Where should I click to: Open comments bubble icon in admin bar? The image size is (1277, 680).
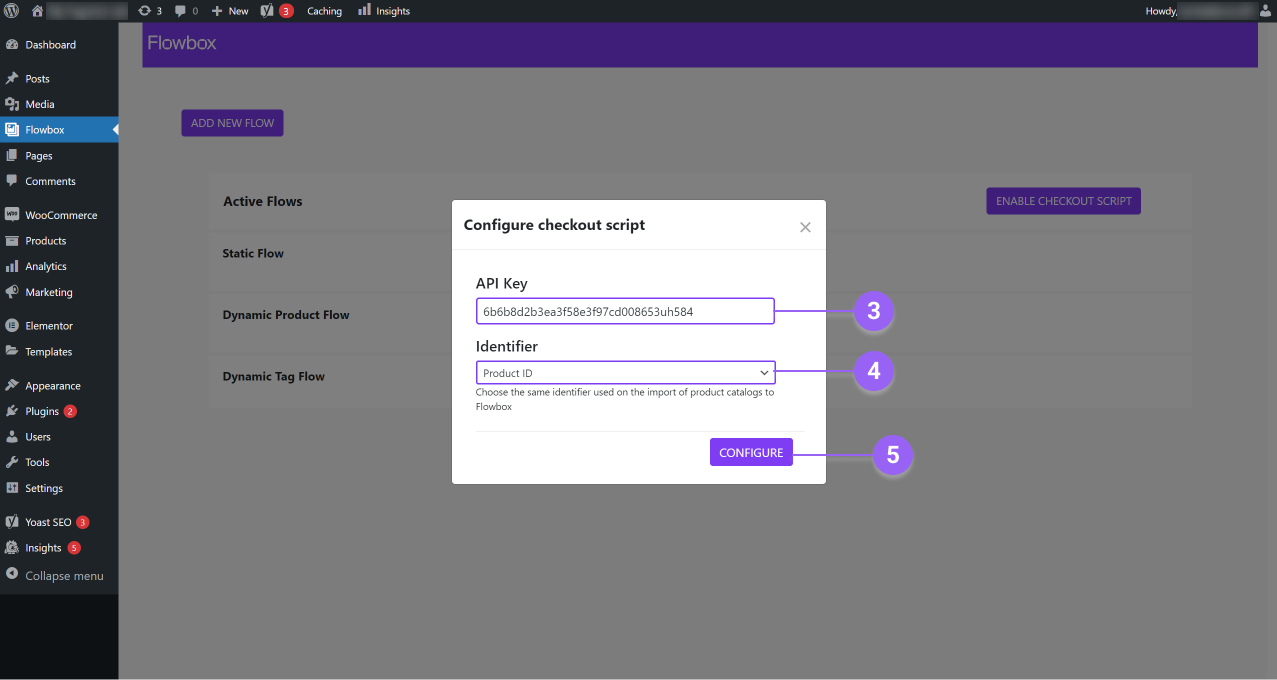click(180, 11)
